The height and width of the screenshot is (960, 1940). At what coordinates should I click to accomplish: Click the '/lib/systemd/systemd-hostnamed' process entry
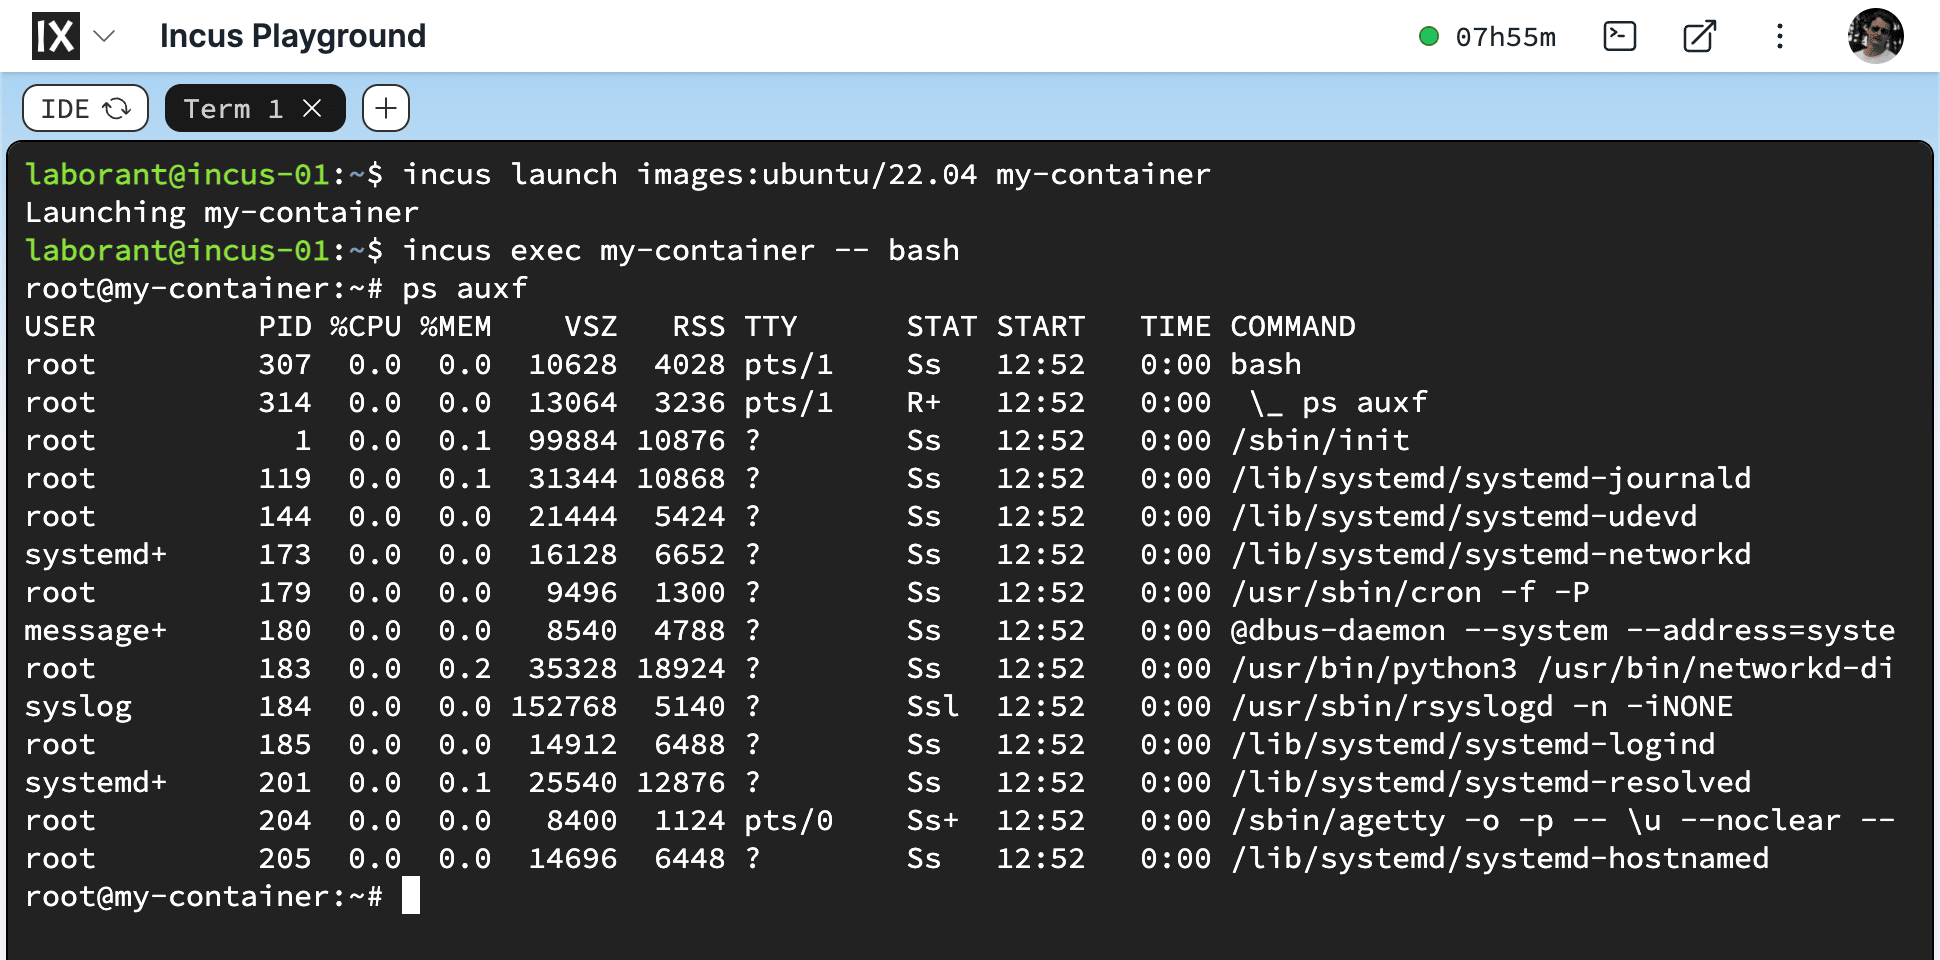[1500, 858]
